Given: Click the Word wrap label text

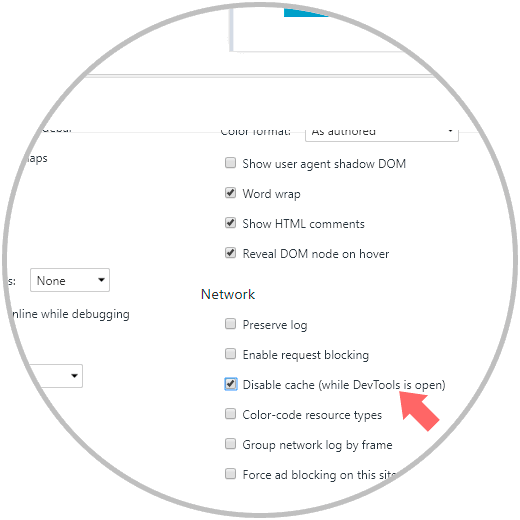Looking at the screenshot, I should pyautogui.click(x=271, y=194).
